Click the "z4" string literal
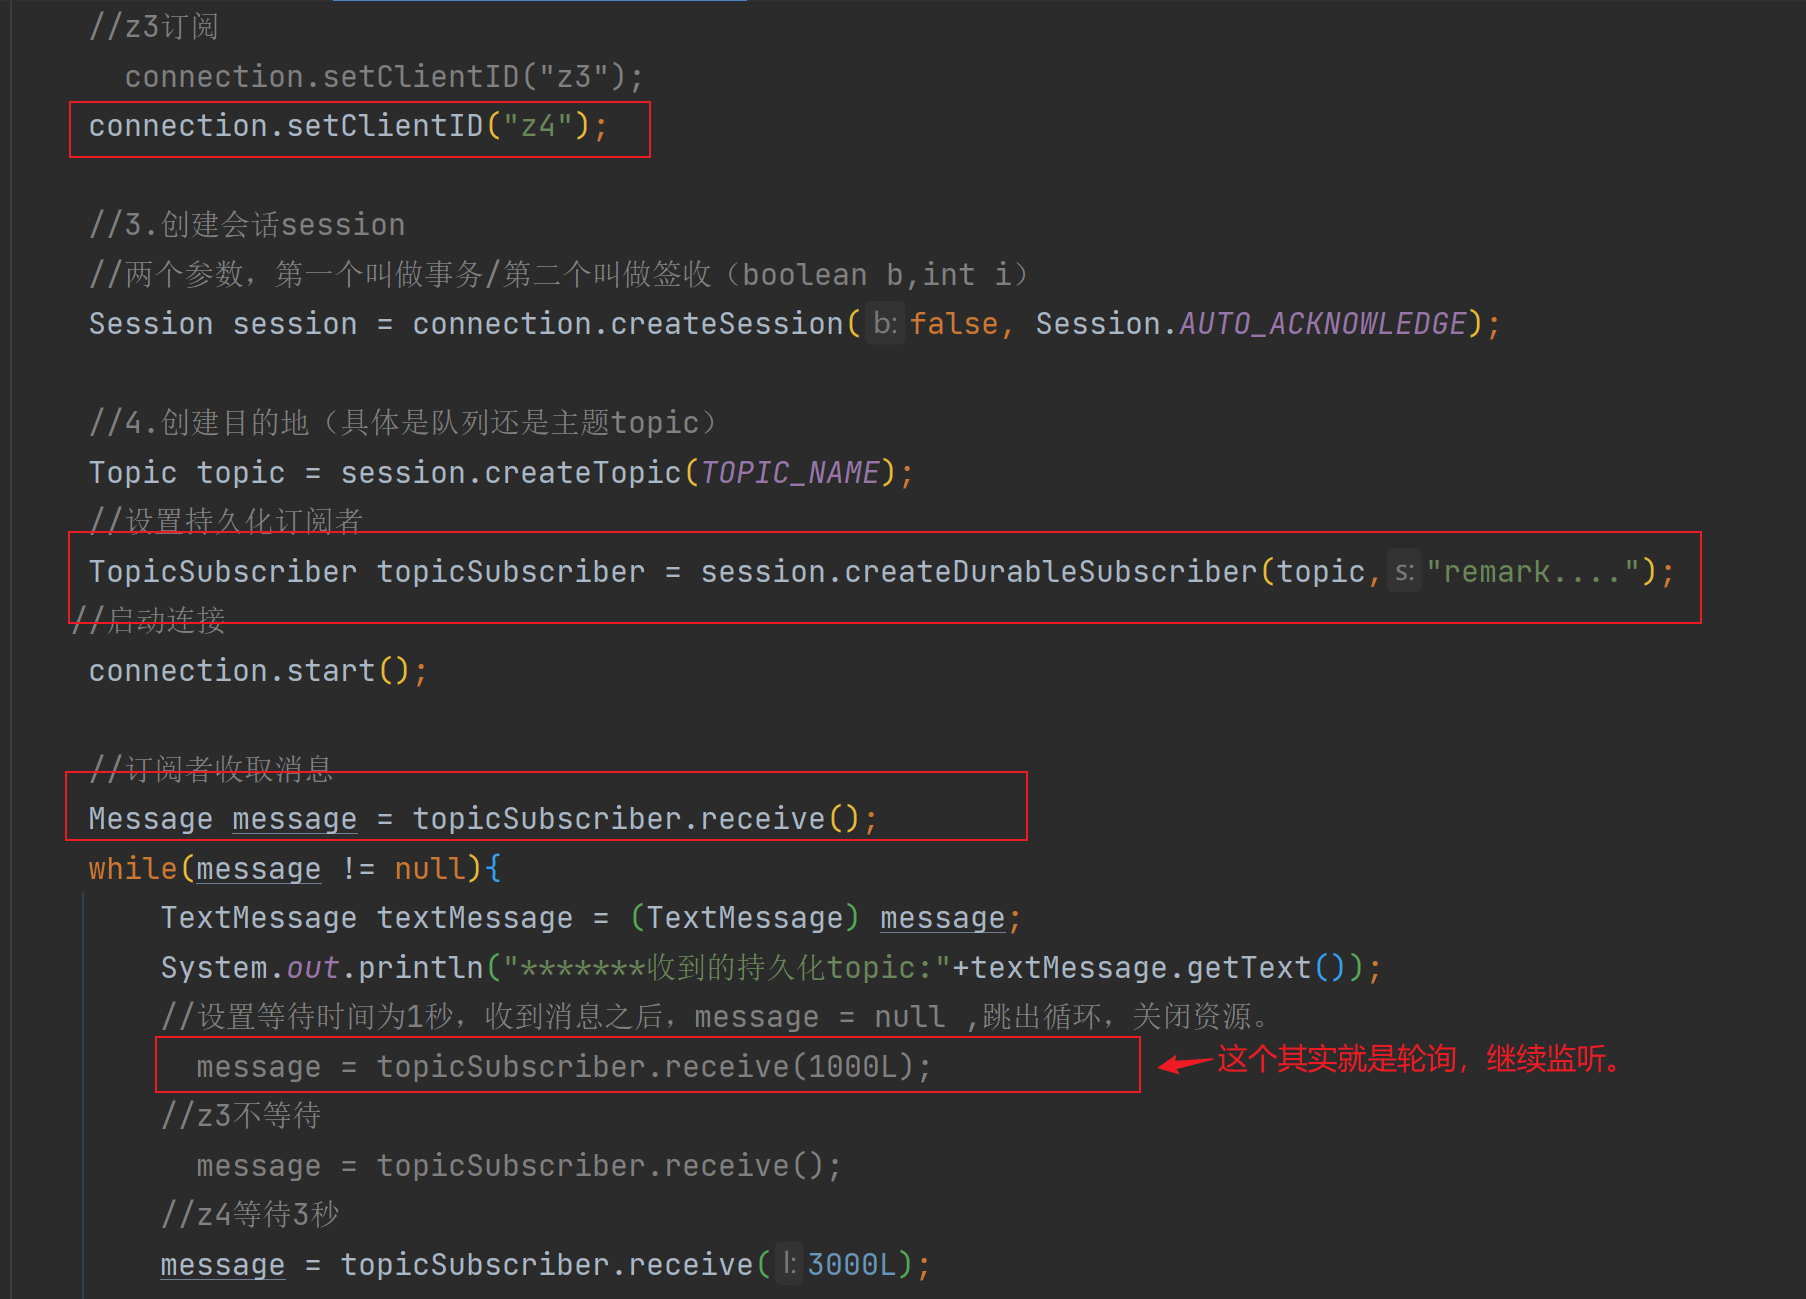This screenshot has width=1806, height=1299. point(538,126)
